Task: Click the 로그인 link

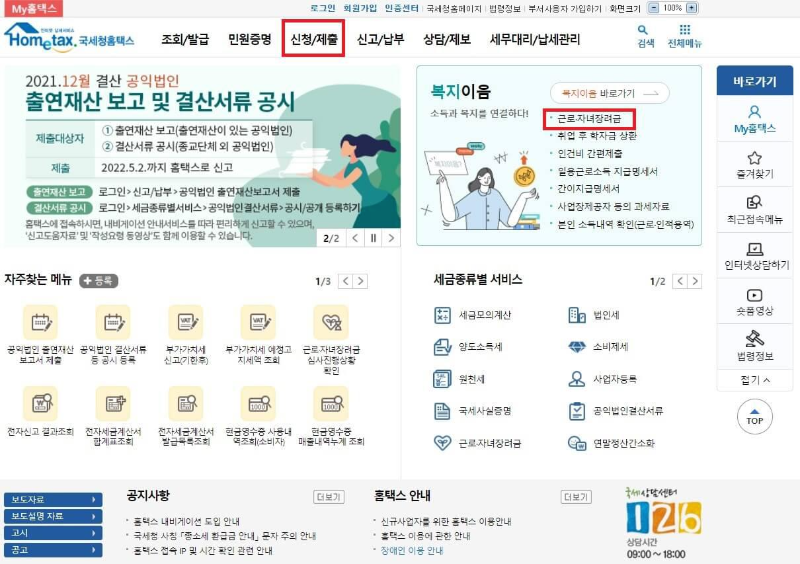Action: [x=323, y=8]
